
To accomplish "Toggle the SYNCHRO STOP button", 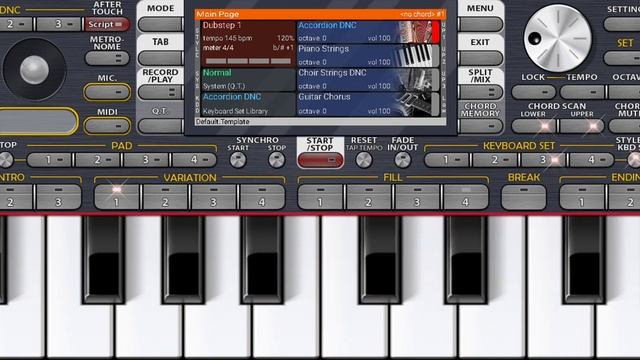I will tap(277, 160).
